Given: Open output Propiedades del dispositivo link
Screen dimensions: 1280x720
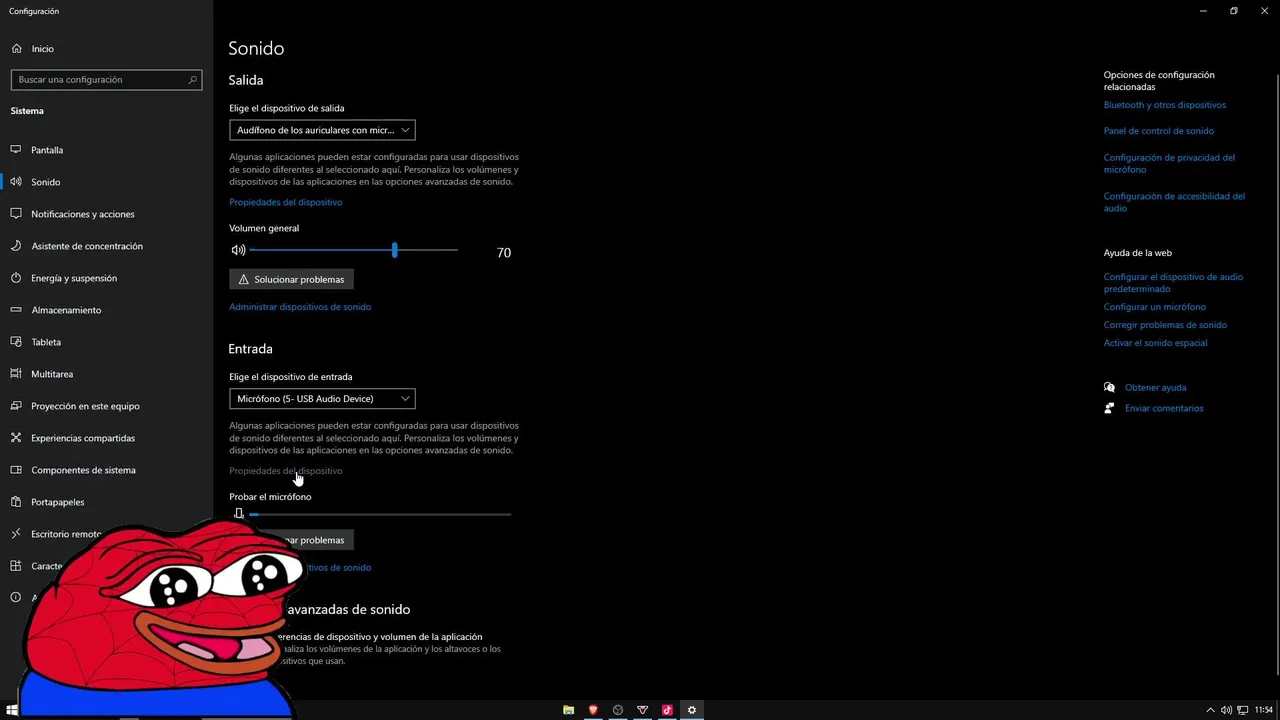Looking at the screenshot, I should [x=285, y=202].
